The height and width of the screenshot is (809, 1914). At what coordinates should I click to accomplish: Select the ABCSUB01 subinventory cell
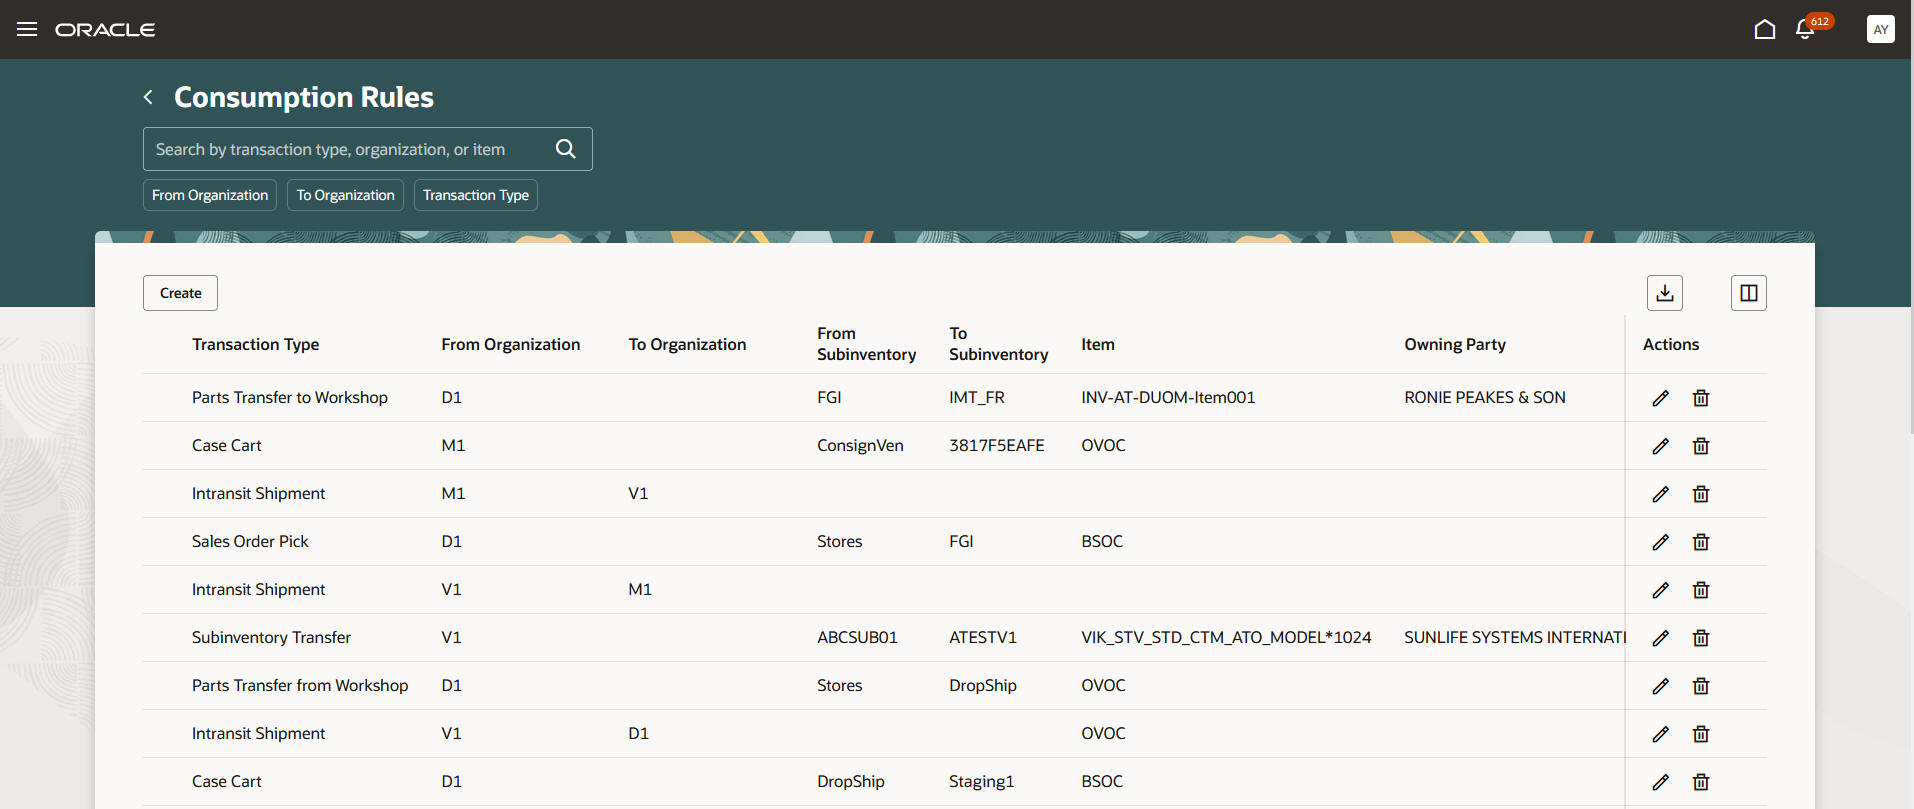857,637
